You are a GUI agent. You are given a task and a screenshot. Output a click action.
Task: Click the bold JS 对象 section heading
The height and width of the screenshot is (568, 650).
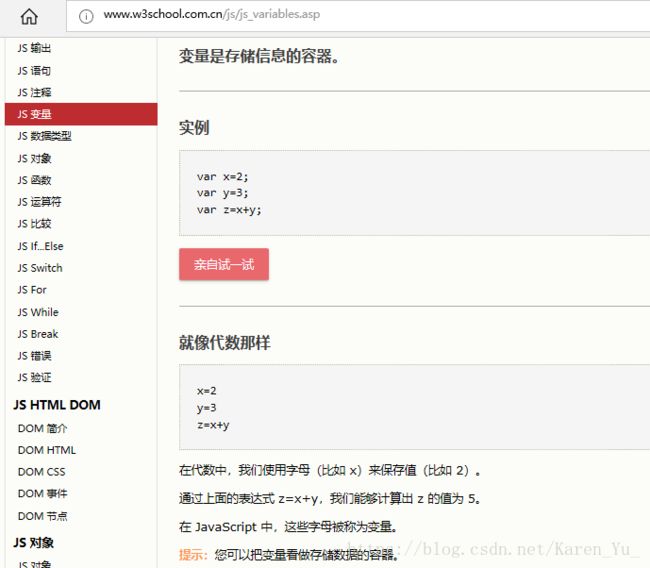(x=34, y=543)
